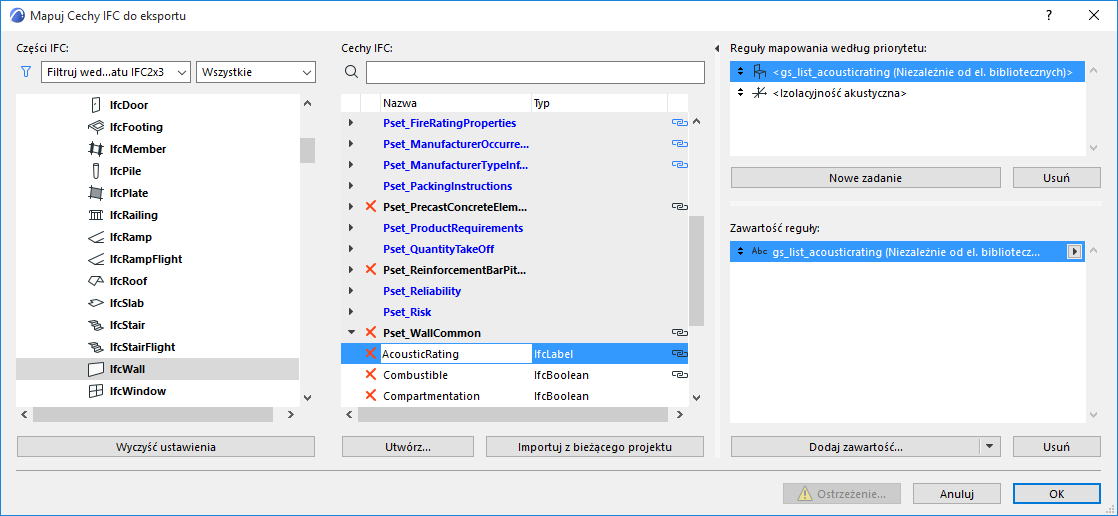The image size is (1118, 516).
Task: Collapse the Pset_WallCommon group
Action: point(351,333)
